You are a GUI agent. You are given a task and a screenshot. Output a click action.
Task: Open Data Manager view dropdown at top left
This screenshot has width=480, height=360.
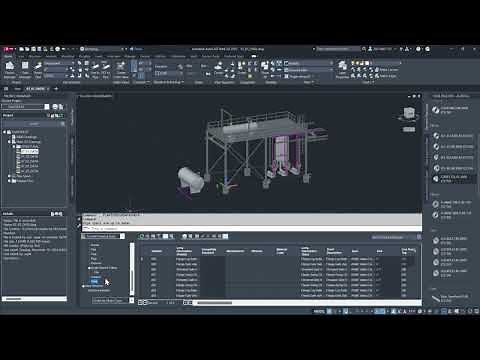[x=103, y=236]
